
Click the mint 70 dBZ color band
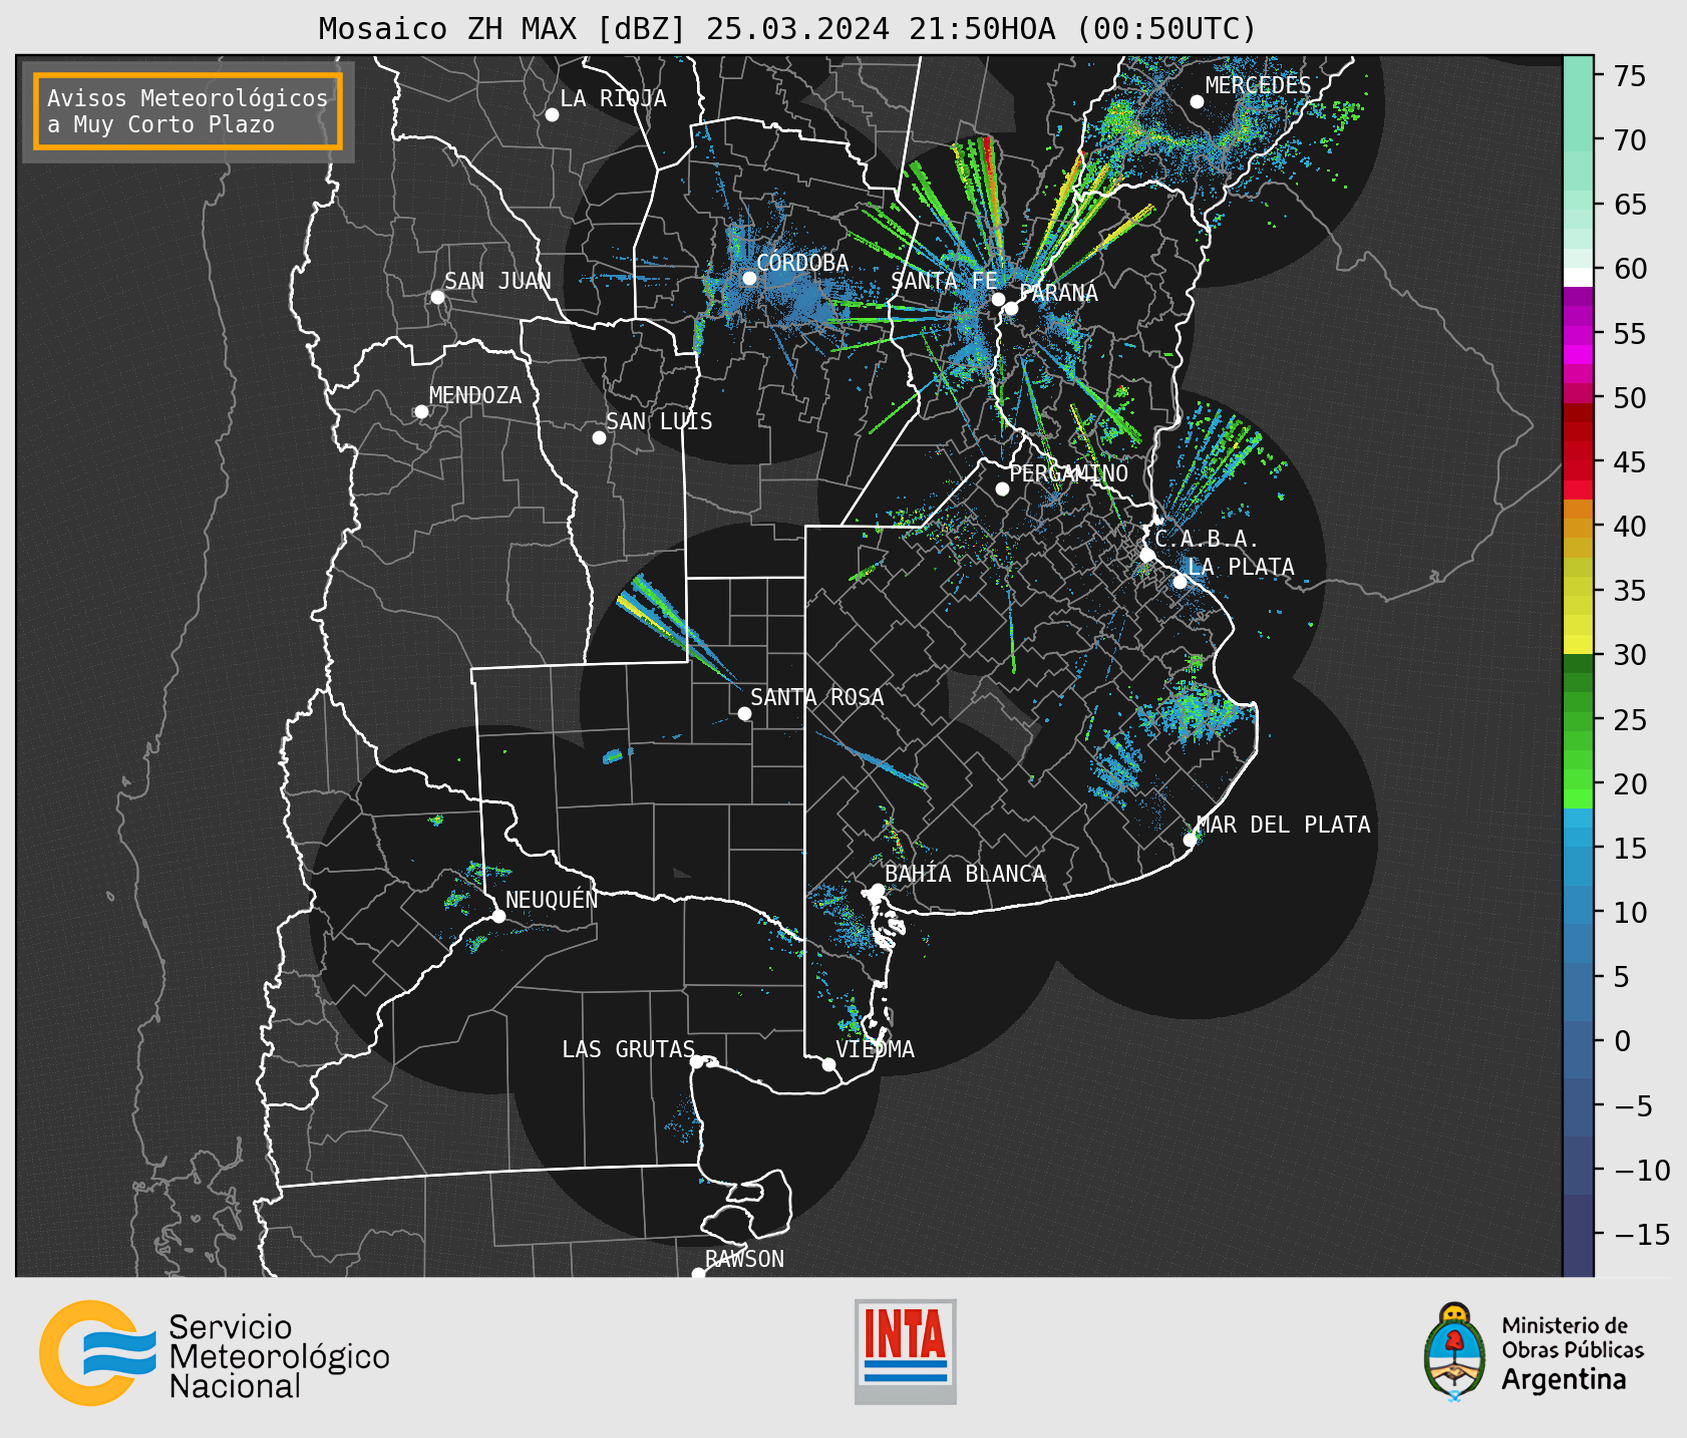click(1578, 140)
